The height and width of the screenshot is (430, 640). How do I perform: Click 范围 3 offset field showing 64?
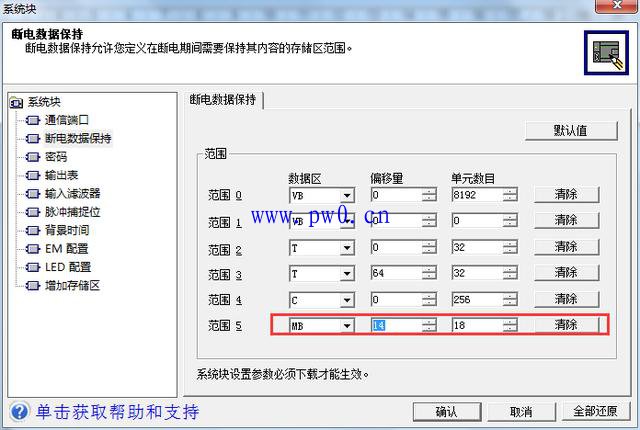pyautogui.click(x=396, y=273)
